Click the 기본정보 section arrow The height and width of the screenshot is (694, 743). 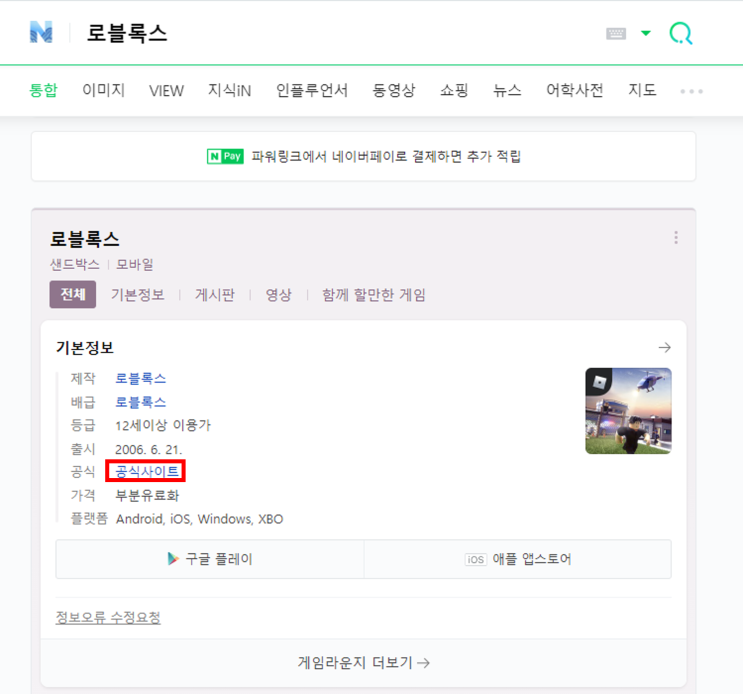tap(664, 348)
